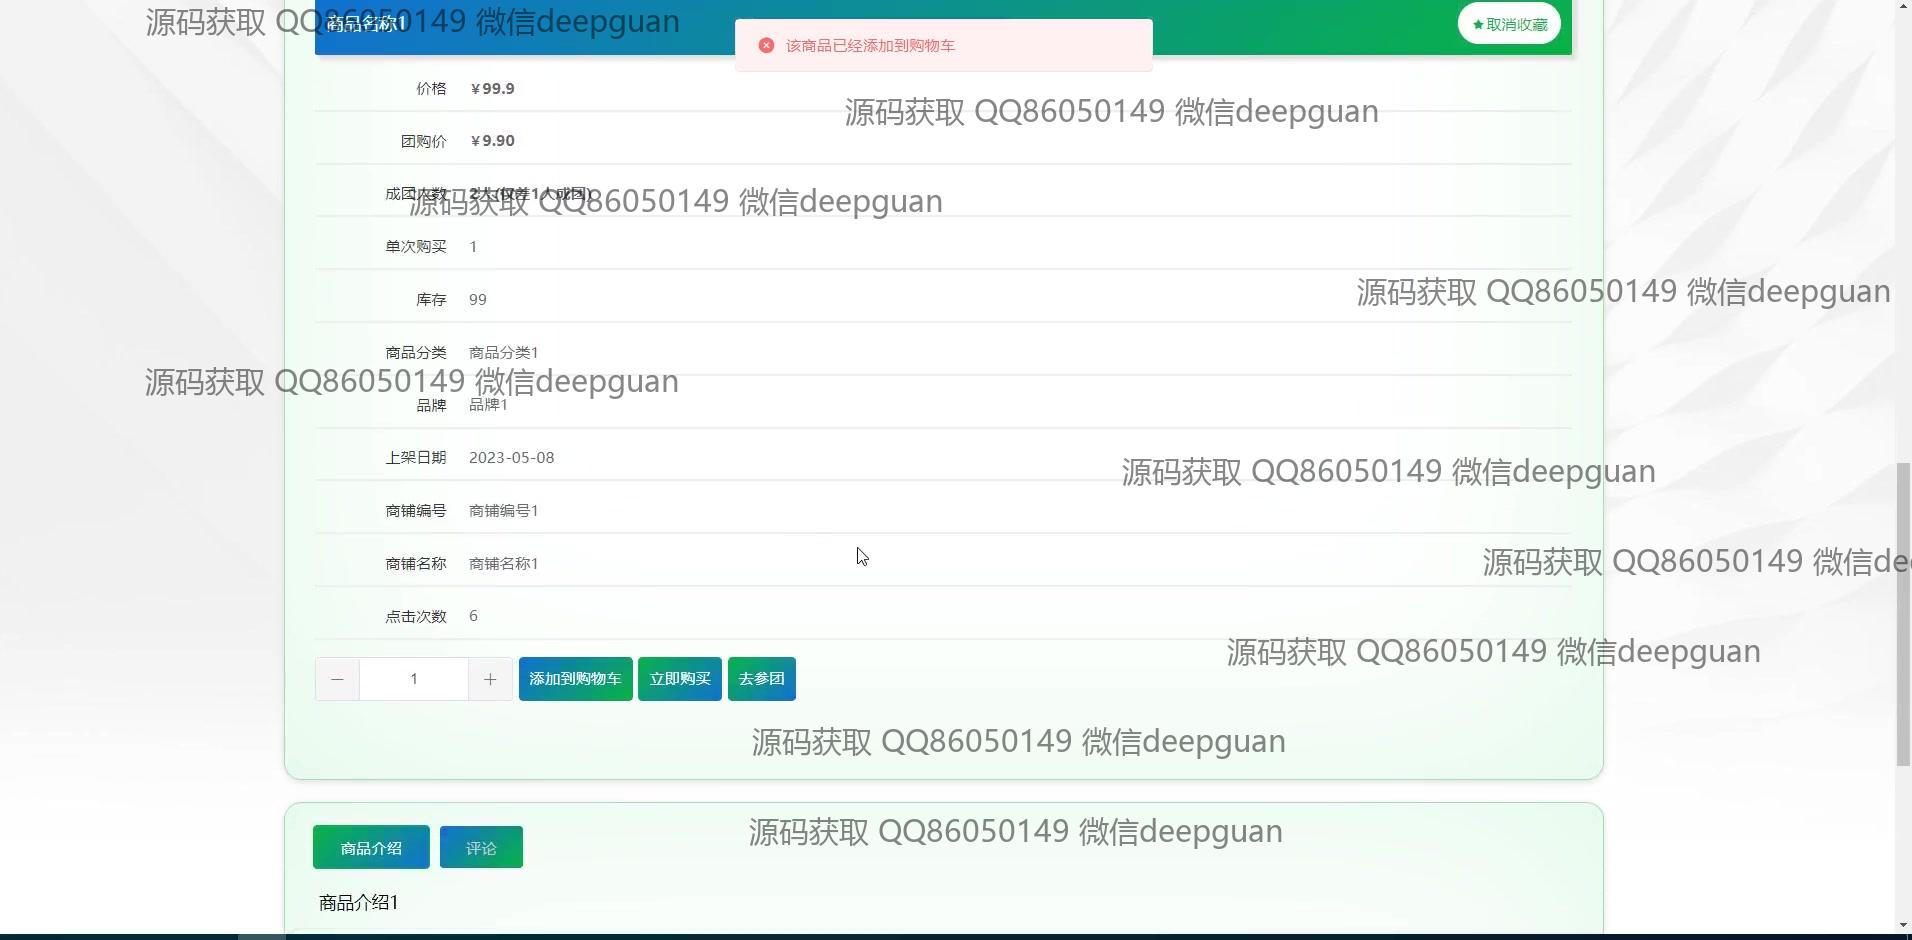The height and width of the screenshot is (940, 1912).
Task: Click the 商品分类1 category value
Action: tap(503, 353)
